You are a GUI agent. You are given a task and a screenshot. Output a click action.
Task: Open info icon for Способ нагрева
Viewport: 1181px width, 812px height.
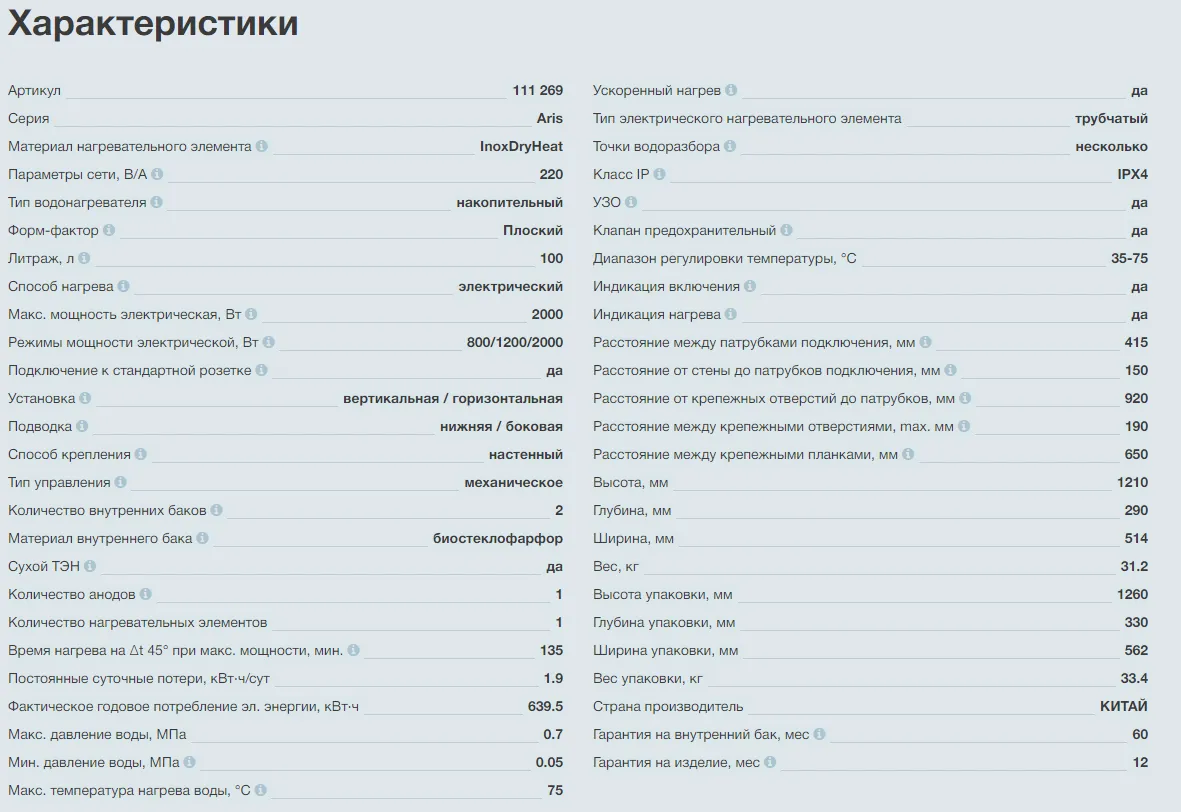[x=123, y=286]
